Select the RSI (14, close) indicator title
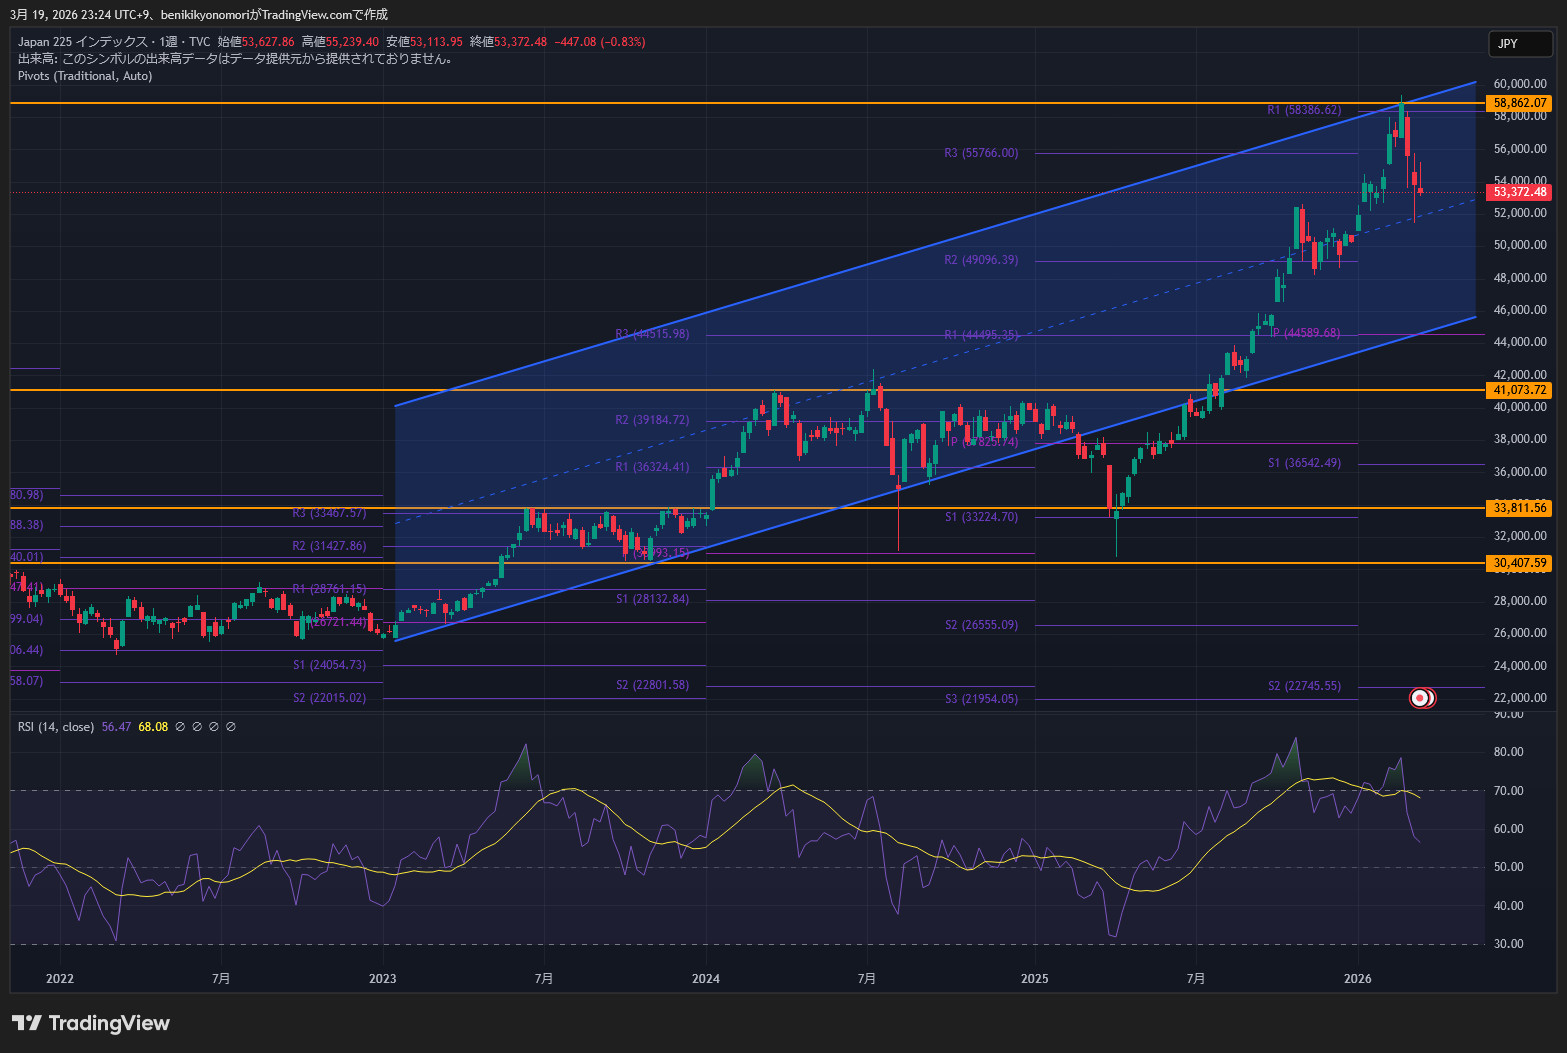This screenshot has width=1567, height=1053. (x=56, y=727)
